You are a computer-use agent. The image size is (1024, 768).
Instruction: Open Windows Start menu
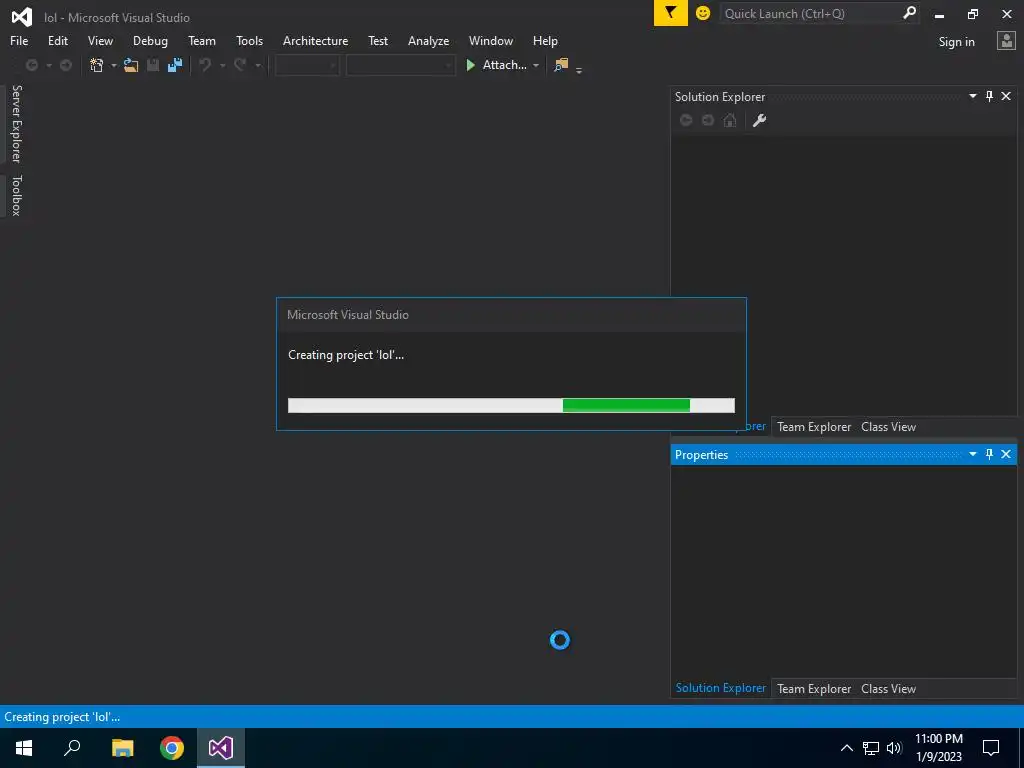24,748
